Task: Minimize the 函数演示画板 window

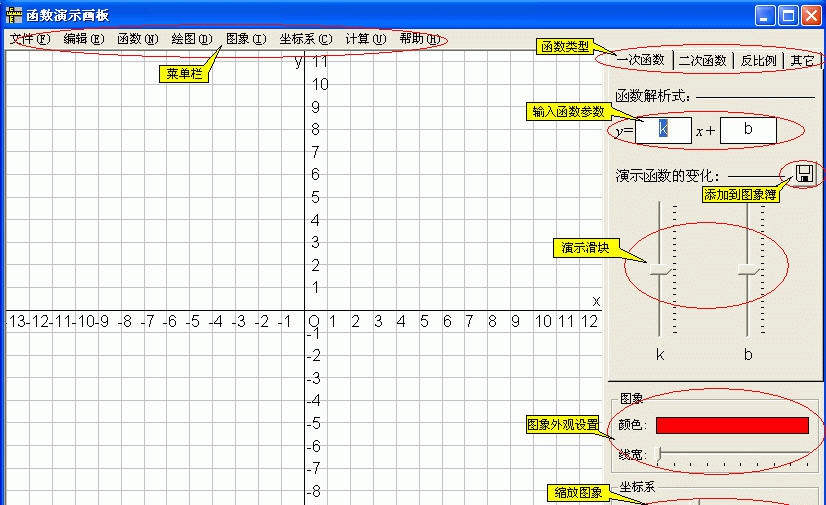Action: (764, 15)
